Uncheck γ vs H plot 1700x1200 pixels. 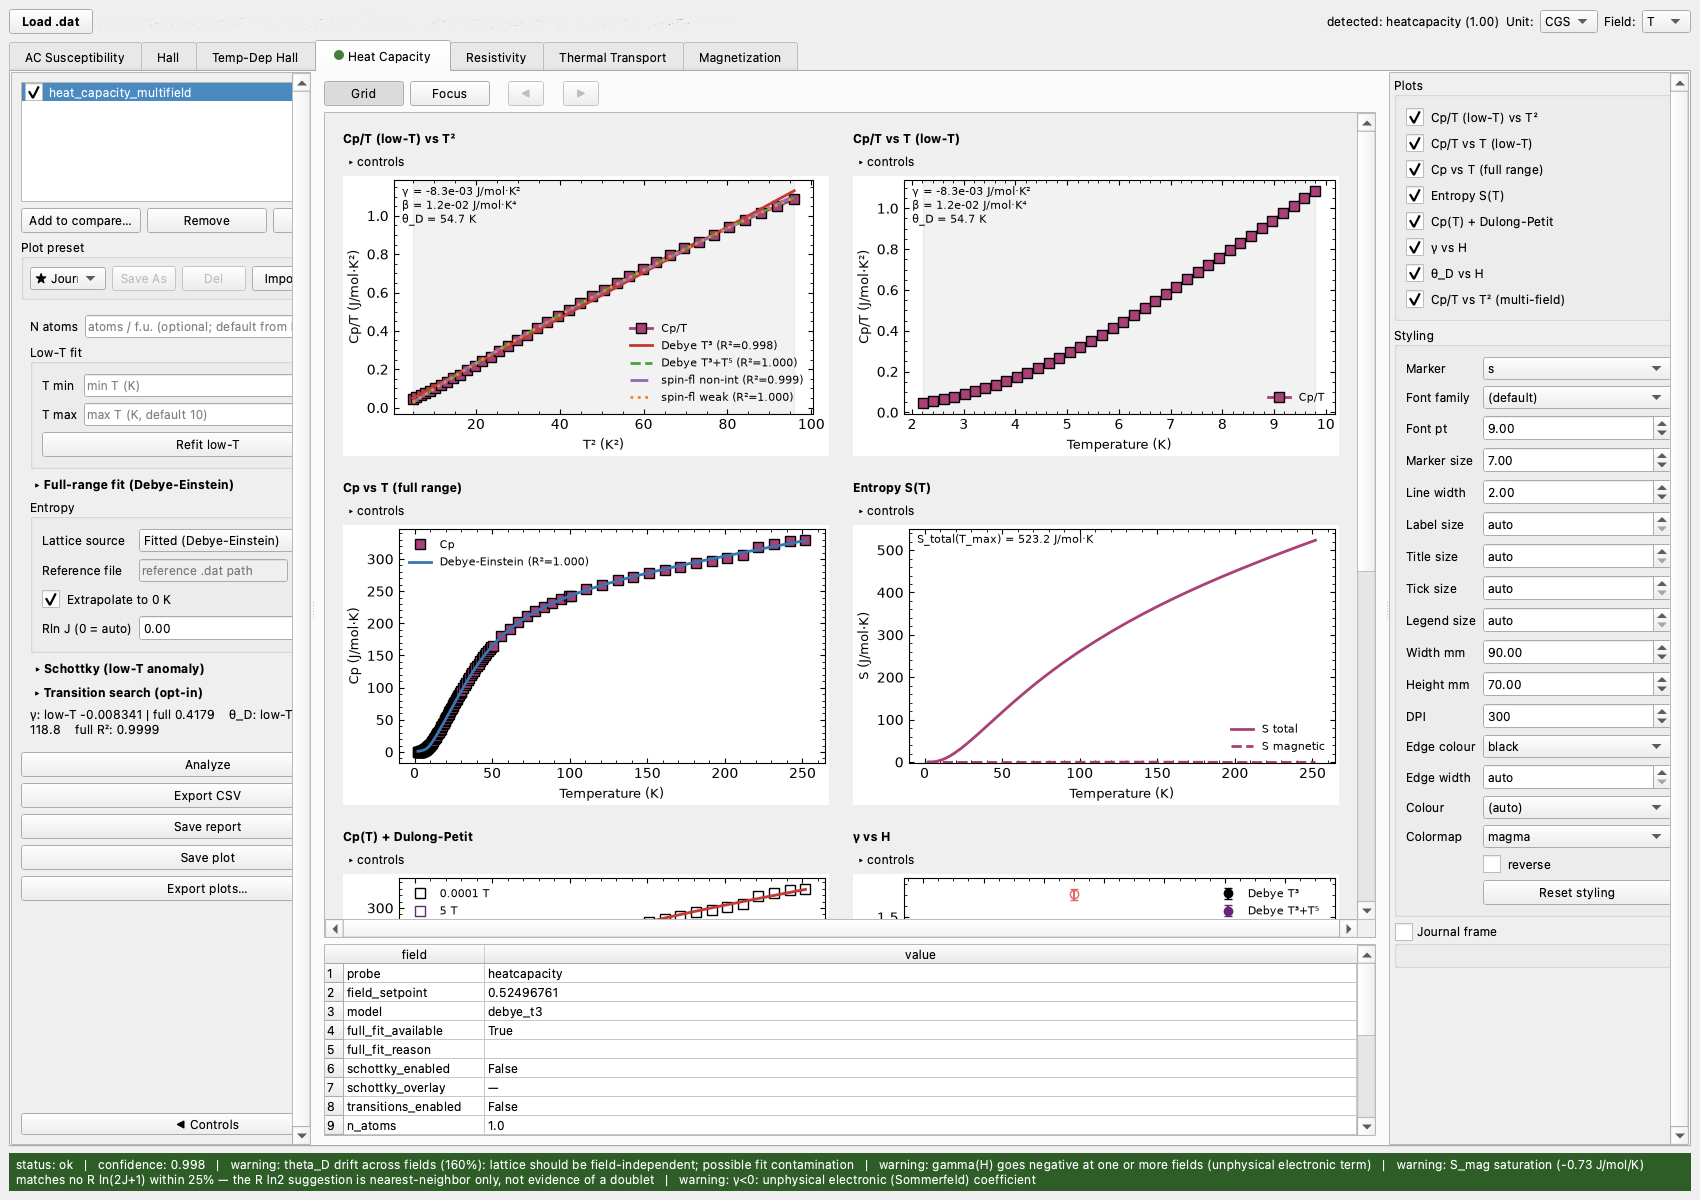click(x=1414, y=247)
